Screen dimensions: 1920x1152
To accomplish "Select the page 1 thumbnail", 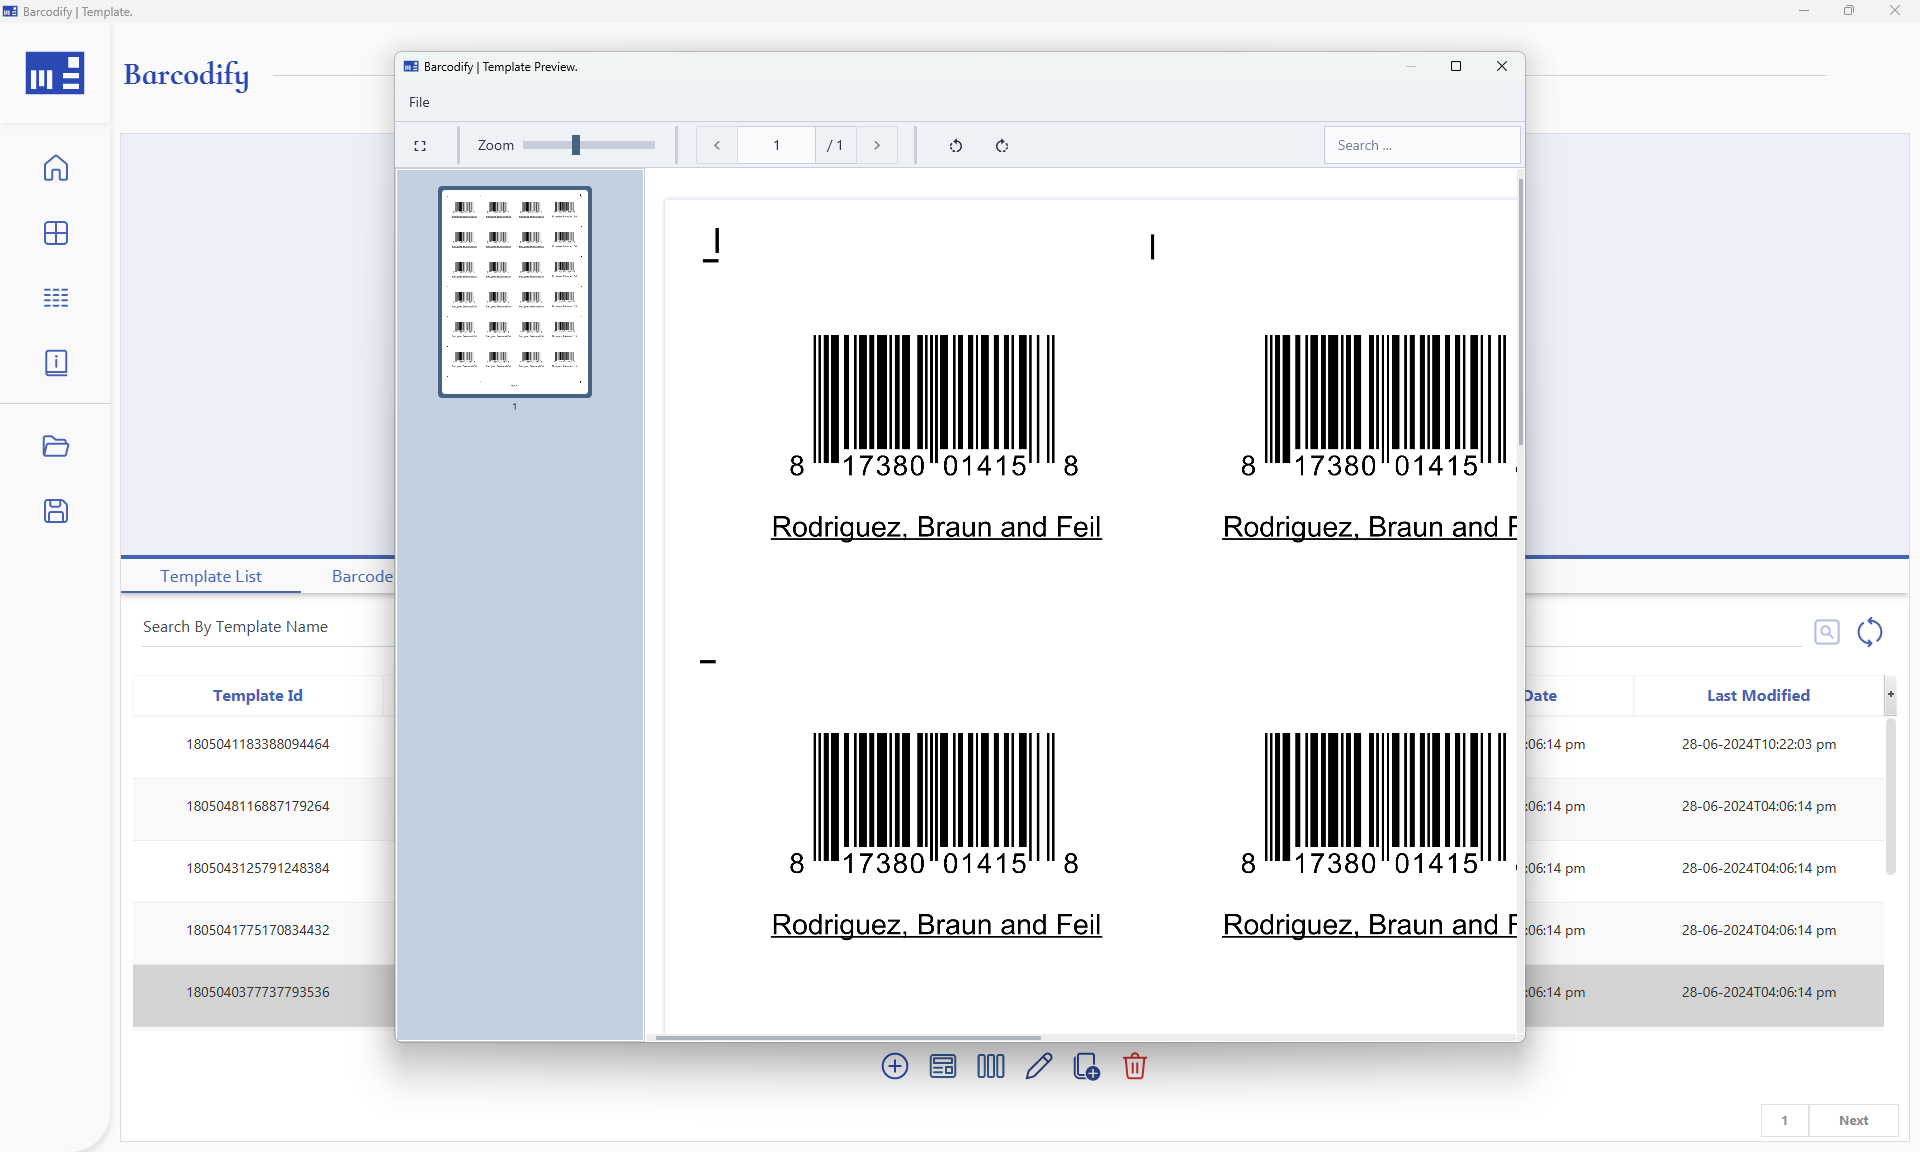I will click(514, 292).
